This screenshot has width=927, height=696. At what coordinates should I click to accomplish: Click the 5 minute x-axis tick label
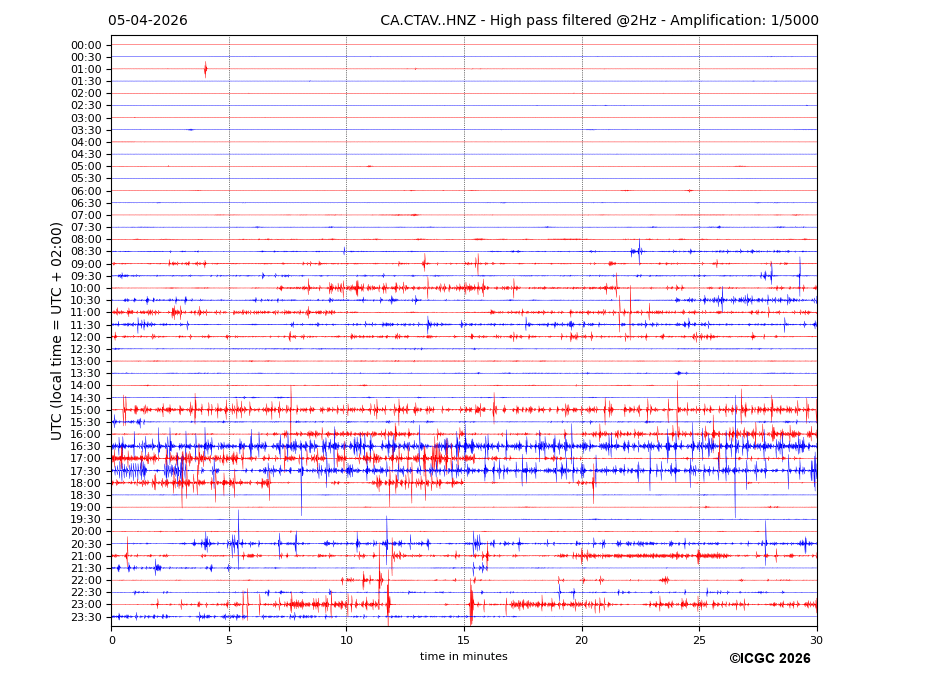pos(229,640)
